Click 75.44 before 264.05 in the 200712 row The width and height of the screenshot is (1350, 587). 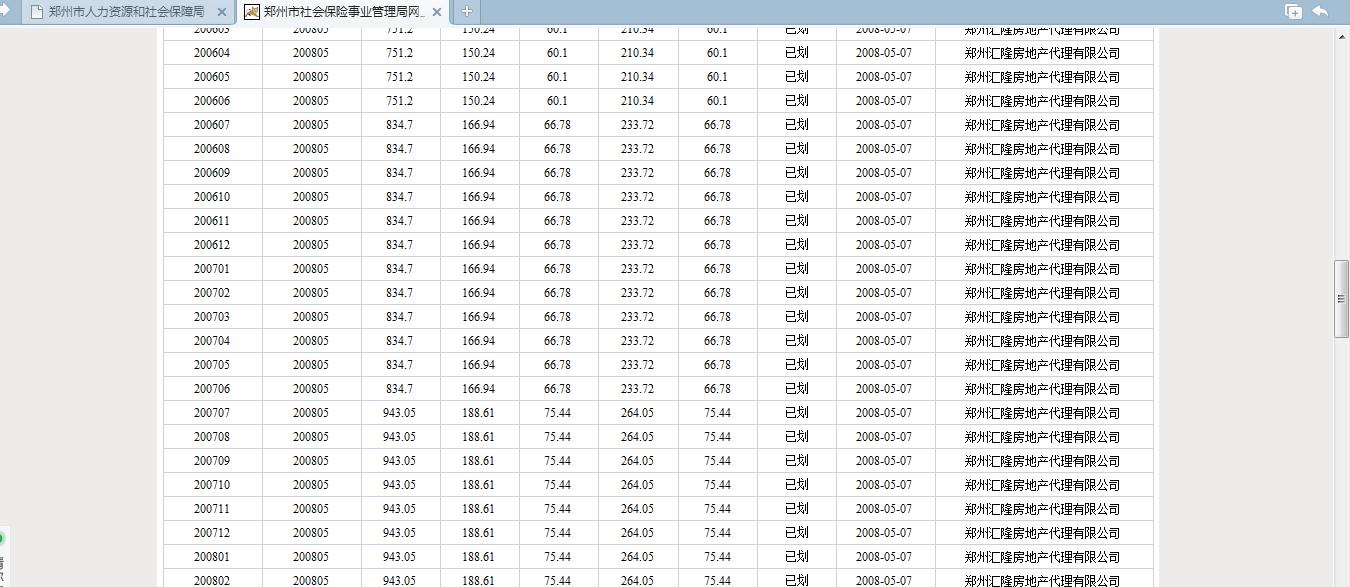[x=558, y=533]
